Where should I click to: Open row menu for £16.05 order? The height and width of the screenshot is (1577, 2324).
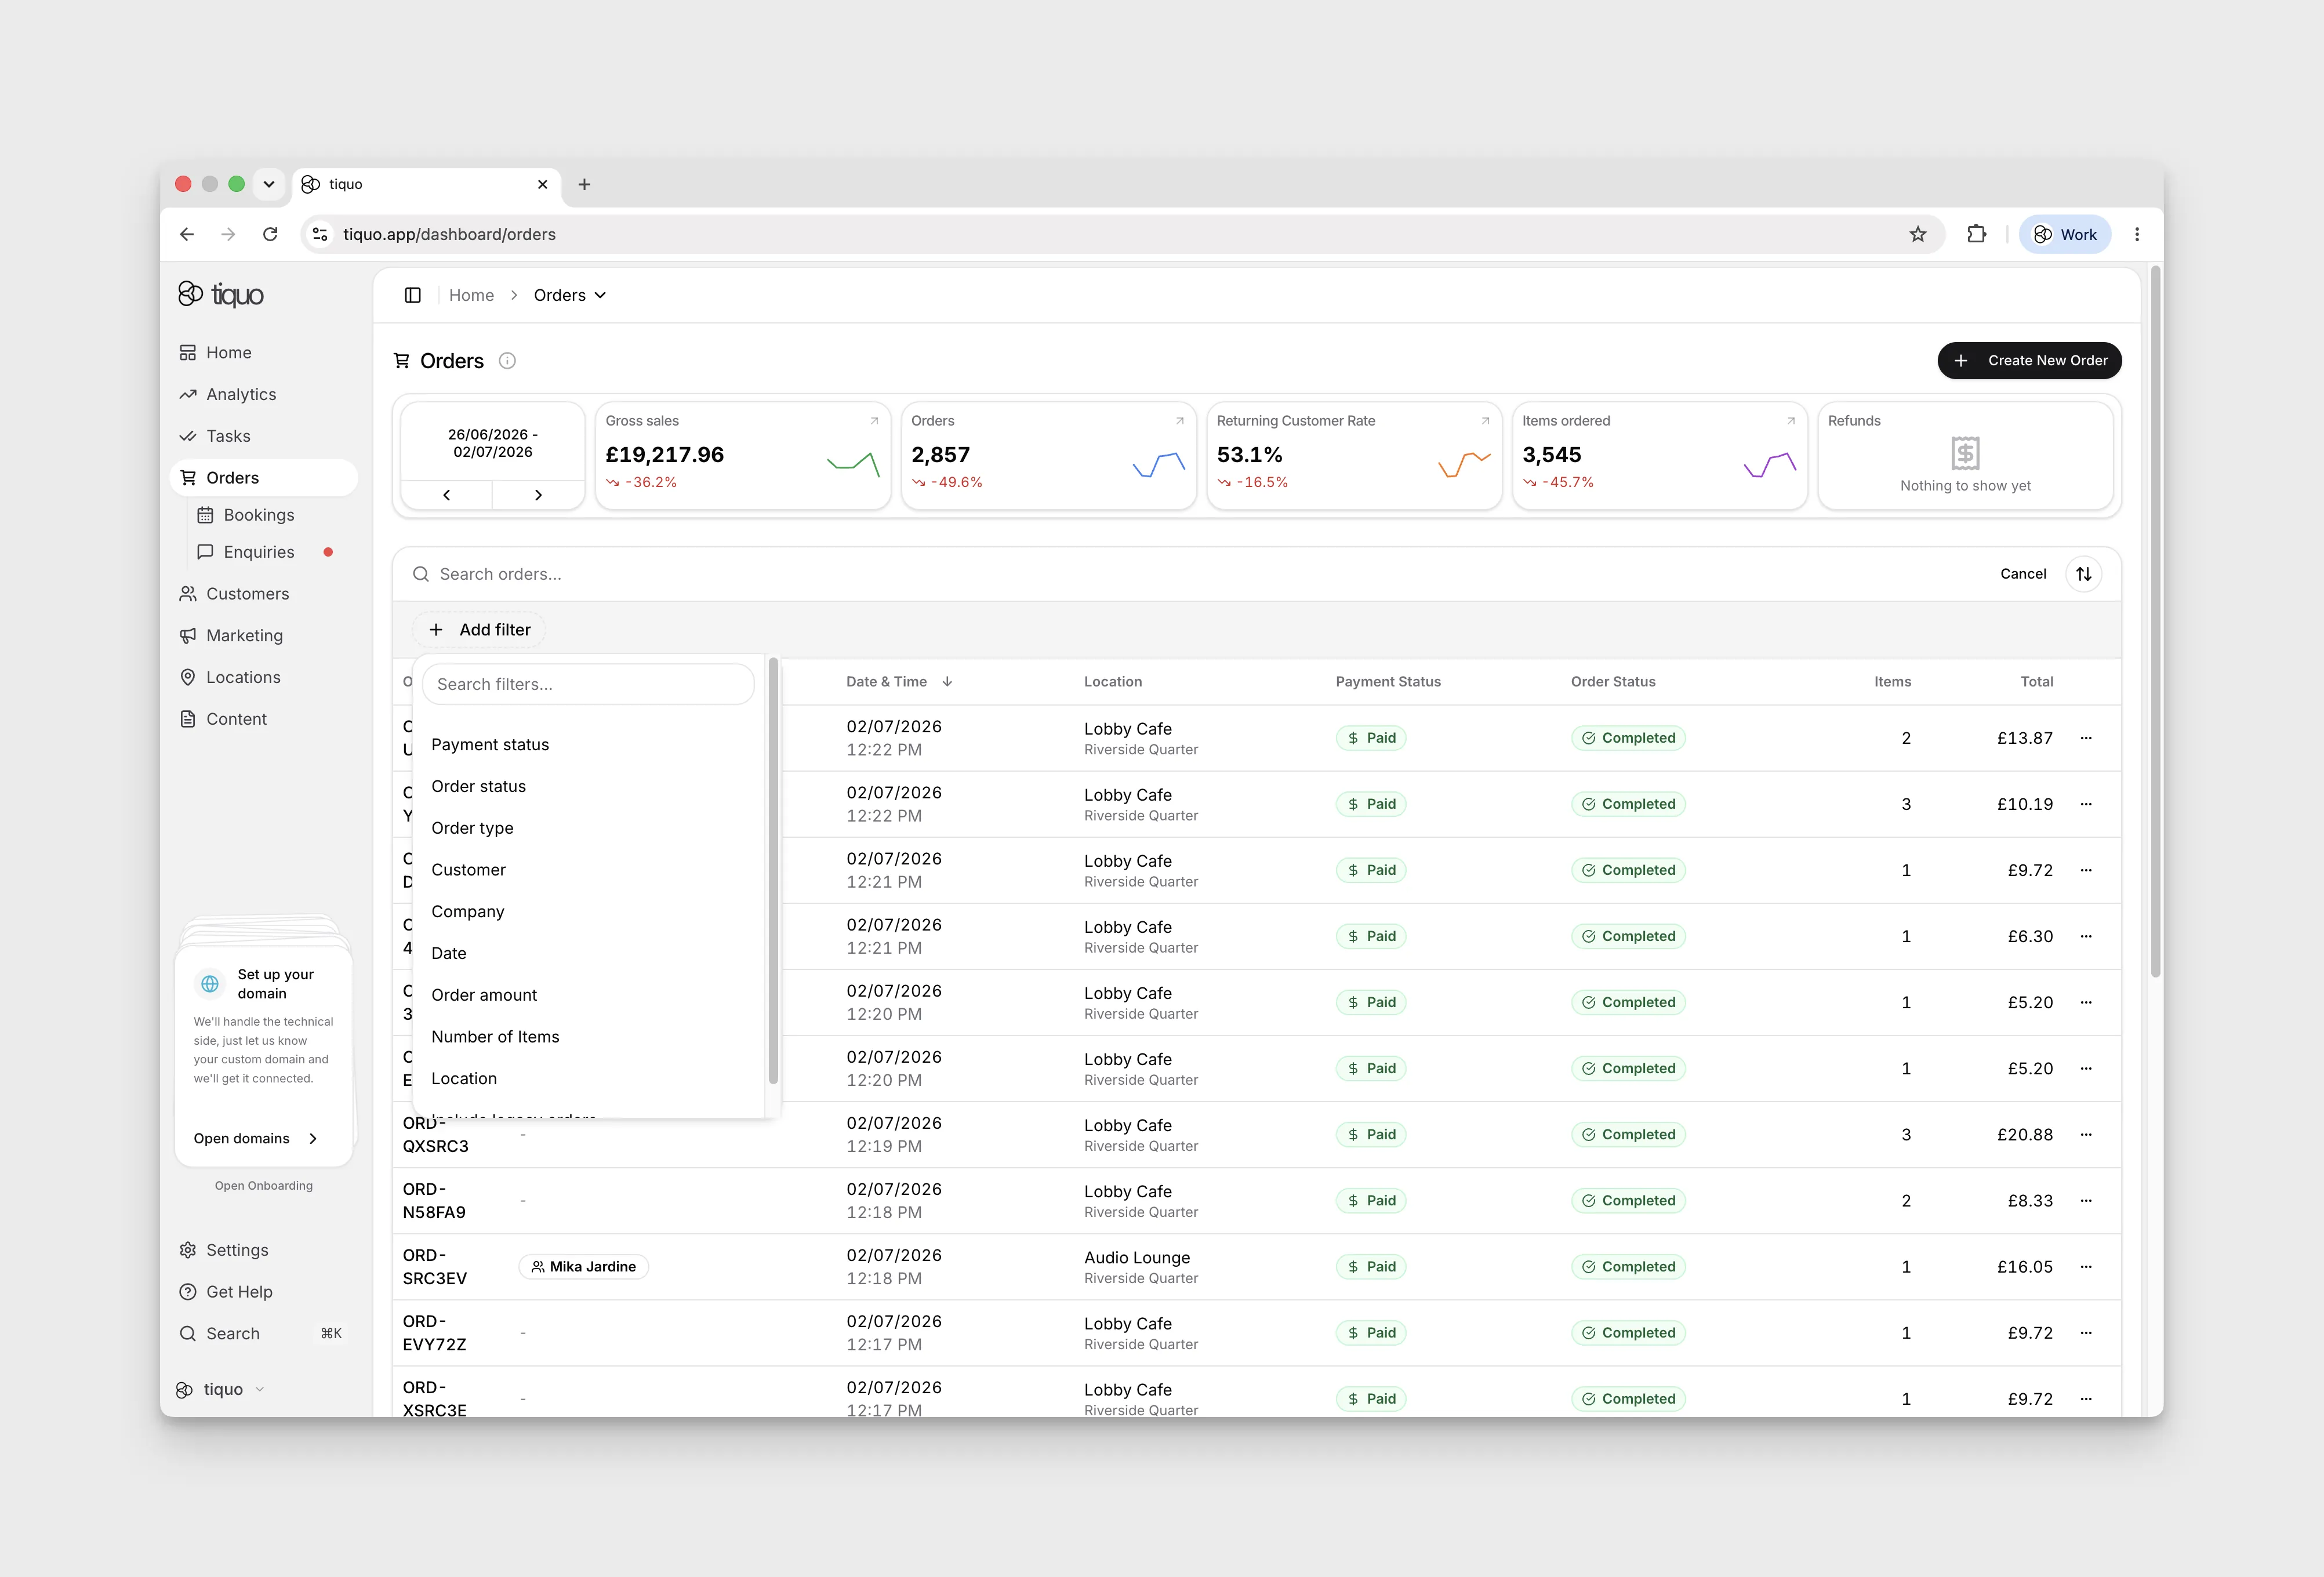click(2086, 1266)
